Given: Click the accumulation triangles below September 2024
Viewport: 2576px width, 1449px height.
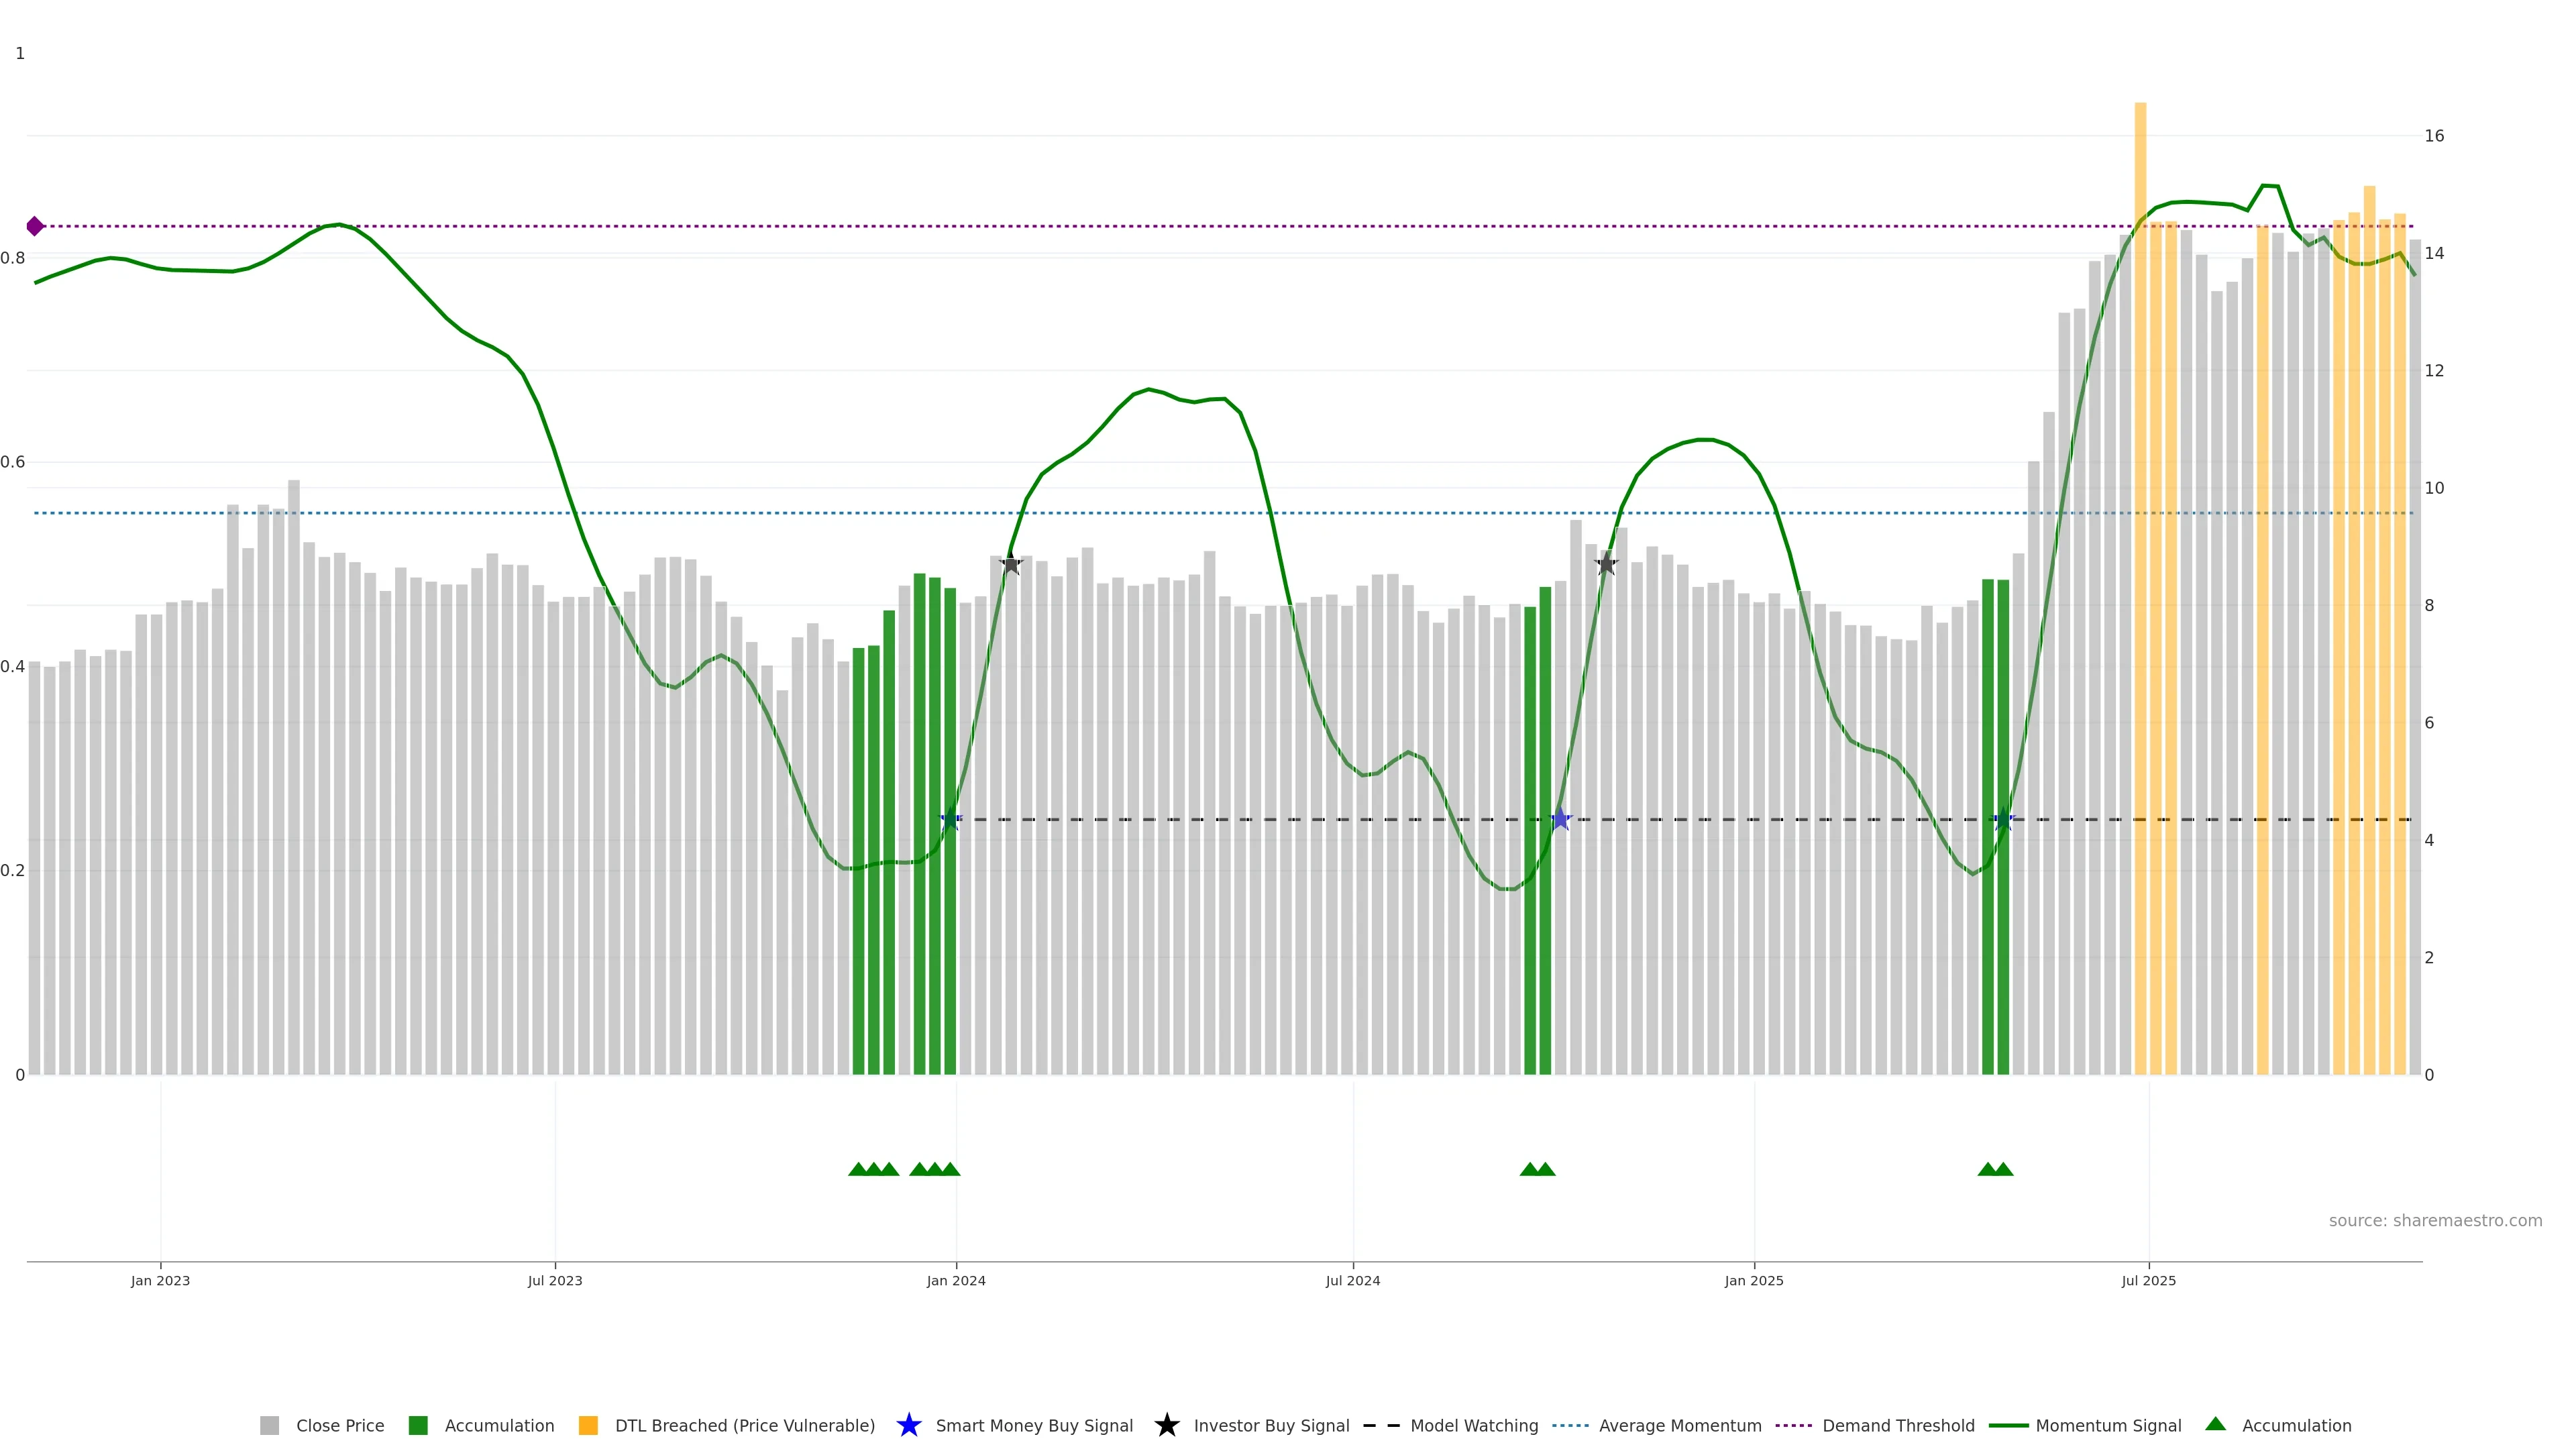Looking at the screenshot, I should (1537, 1169).
